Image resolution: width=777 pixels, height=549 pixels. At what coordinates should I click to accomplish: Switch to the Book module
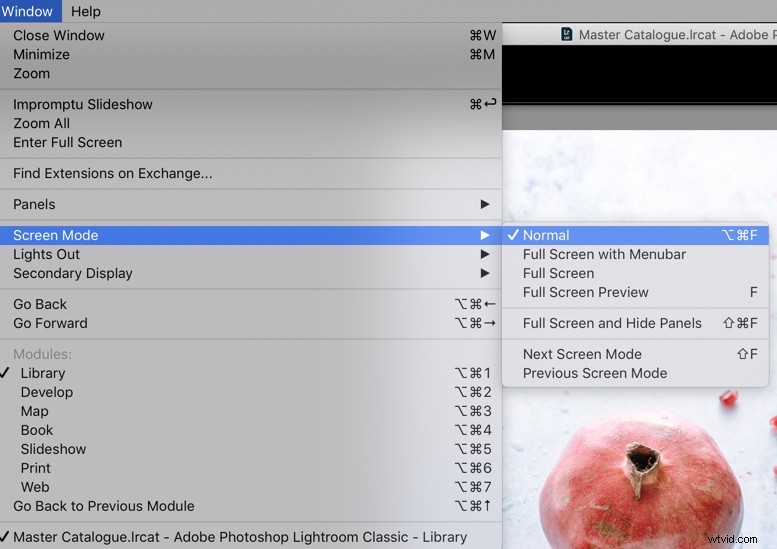pyautogui.click(x=251, y=430)
